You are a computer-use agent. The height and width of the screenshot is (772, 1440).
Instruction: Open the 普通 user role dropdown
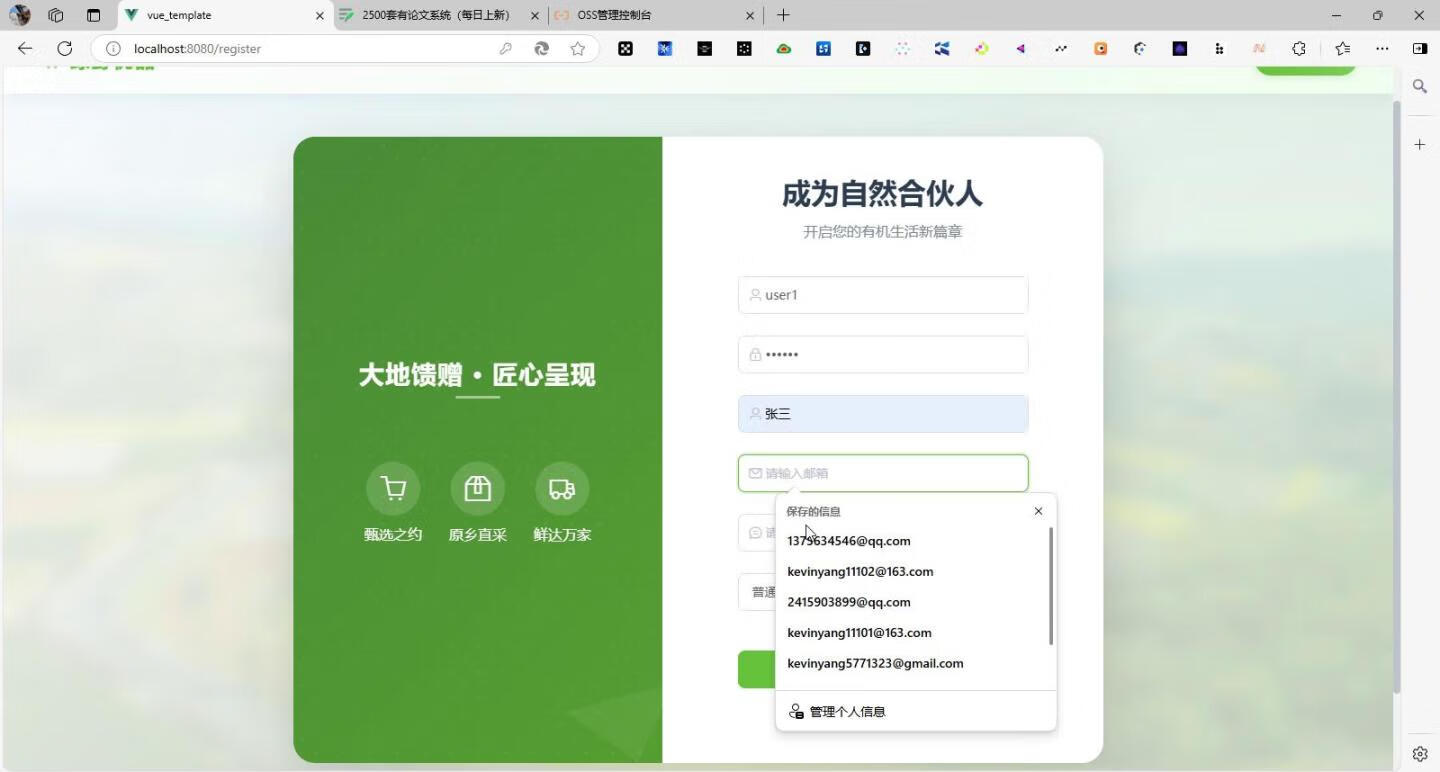[757, 592]
